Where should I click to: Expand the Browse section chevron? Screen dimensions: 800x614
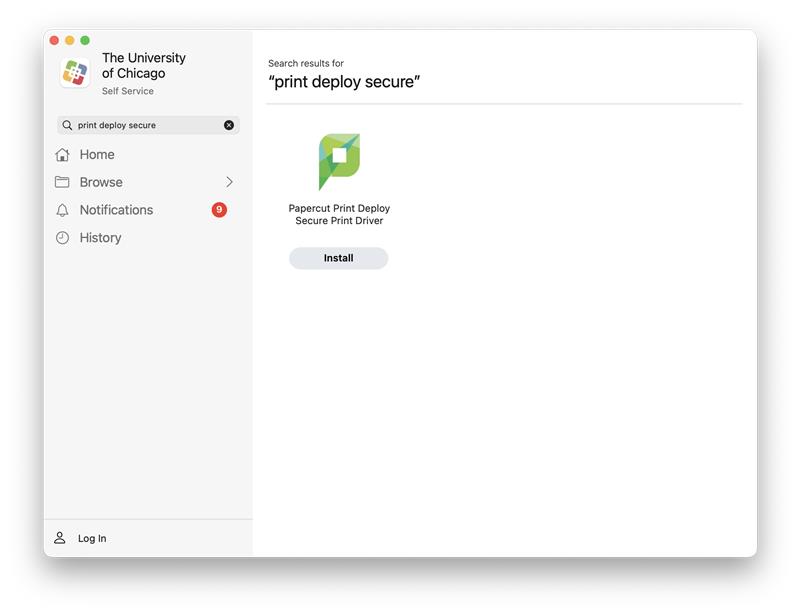pyautogui.click(x=230, y=182)
